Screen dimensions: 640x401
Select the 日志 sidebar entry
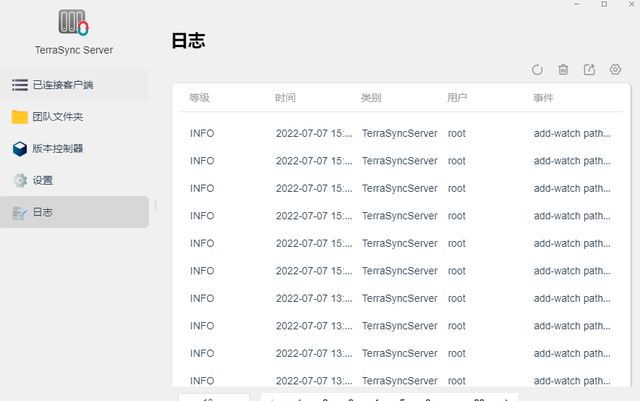[74, 212]
